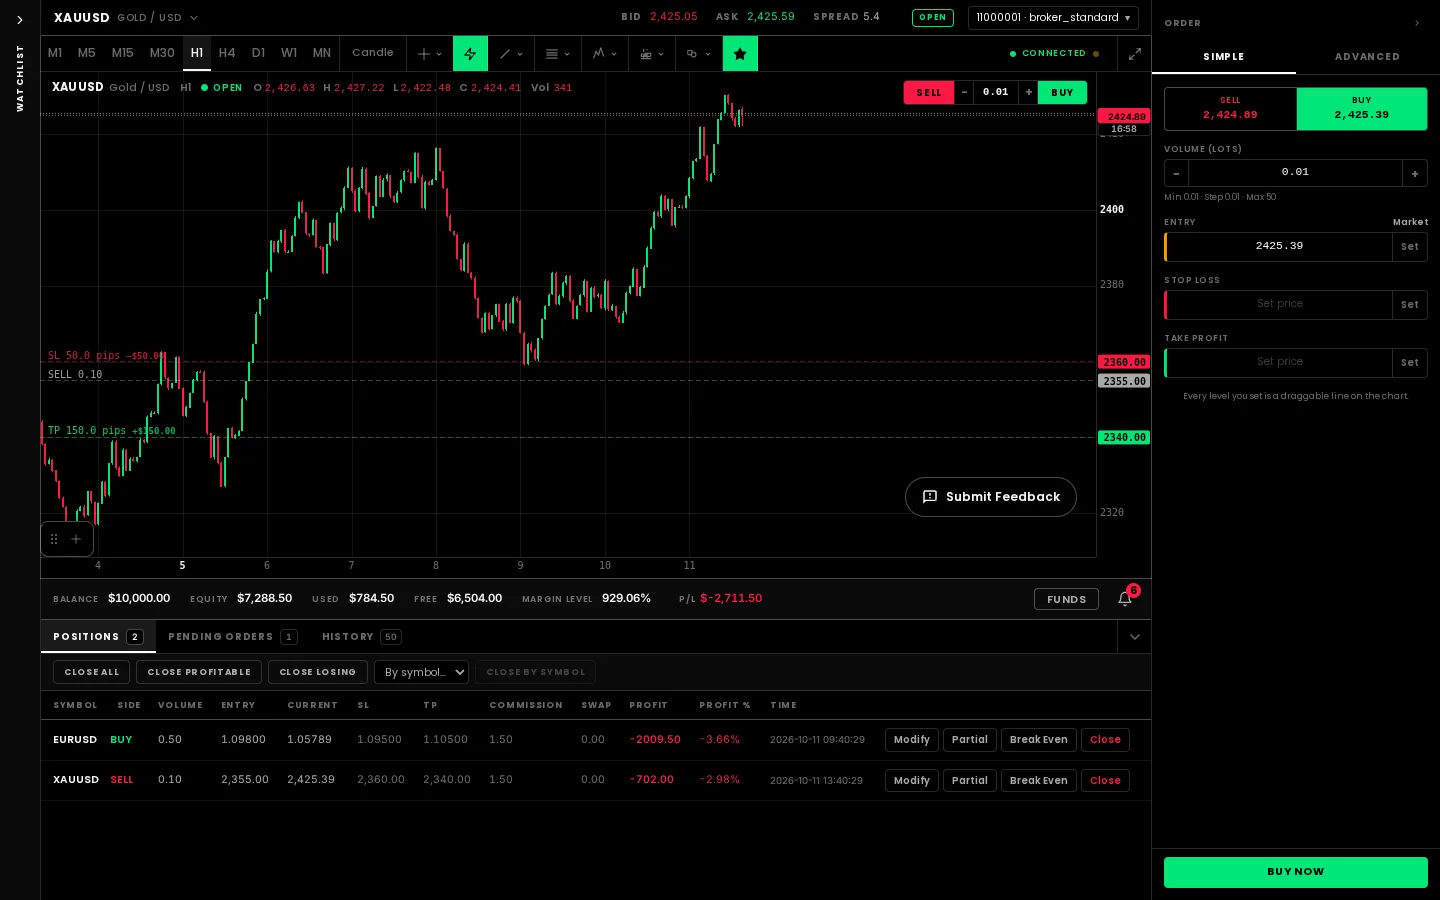The image size is (1440, 900).
Task: Open the Funds button
Action: pos(1066,599)
